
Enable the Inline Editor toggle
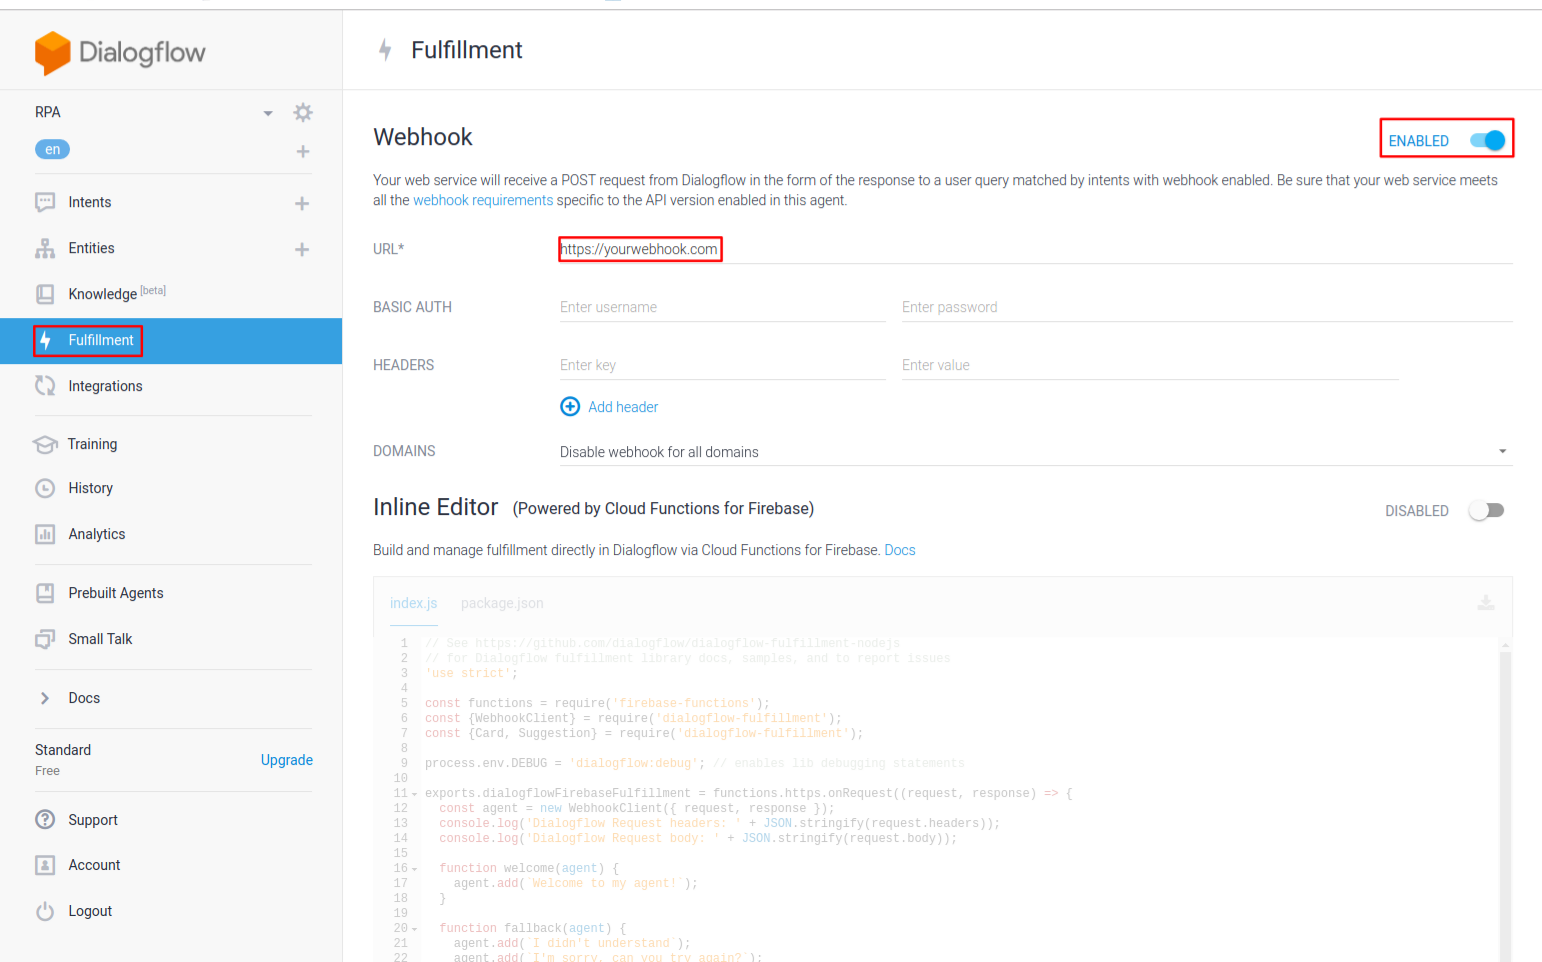(x=1486, y=510)
